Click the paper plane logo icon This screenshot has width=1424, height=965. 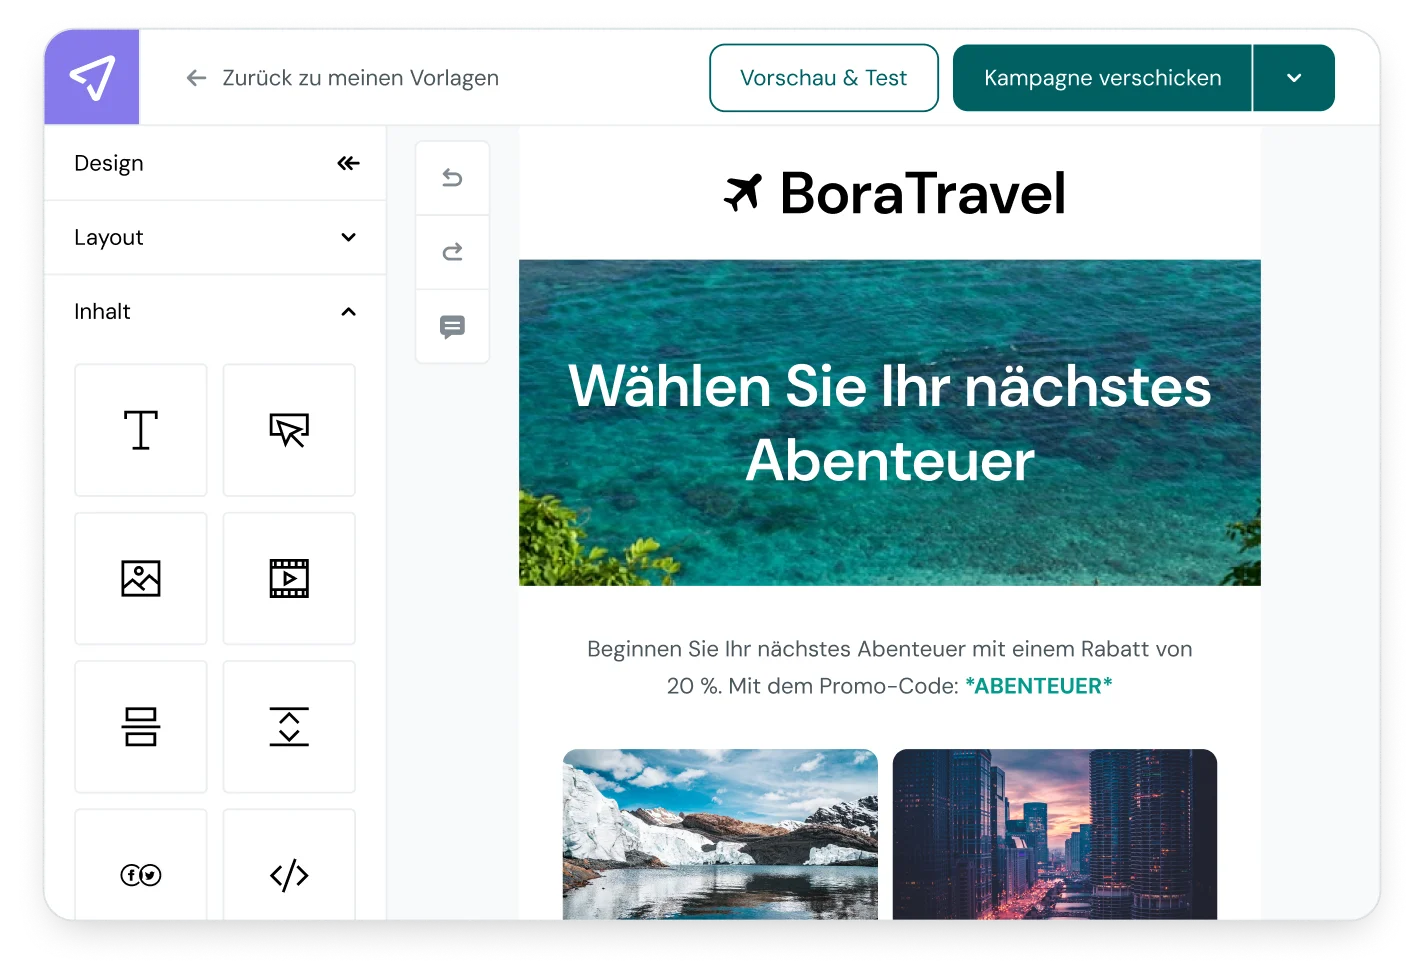92,77
